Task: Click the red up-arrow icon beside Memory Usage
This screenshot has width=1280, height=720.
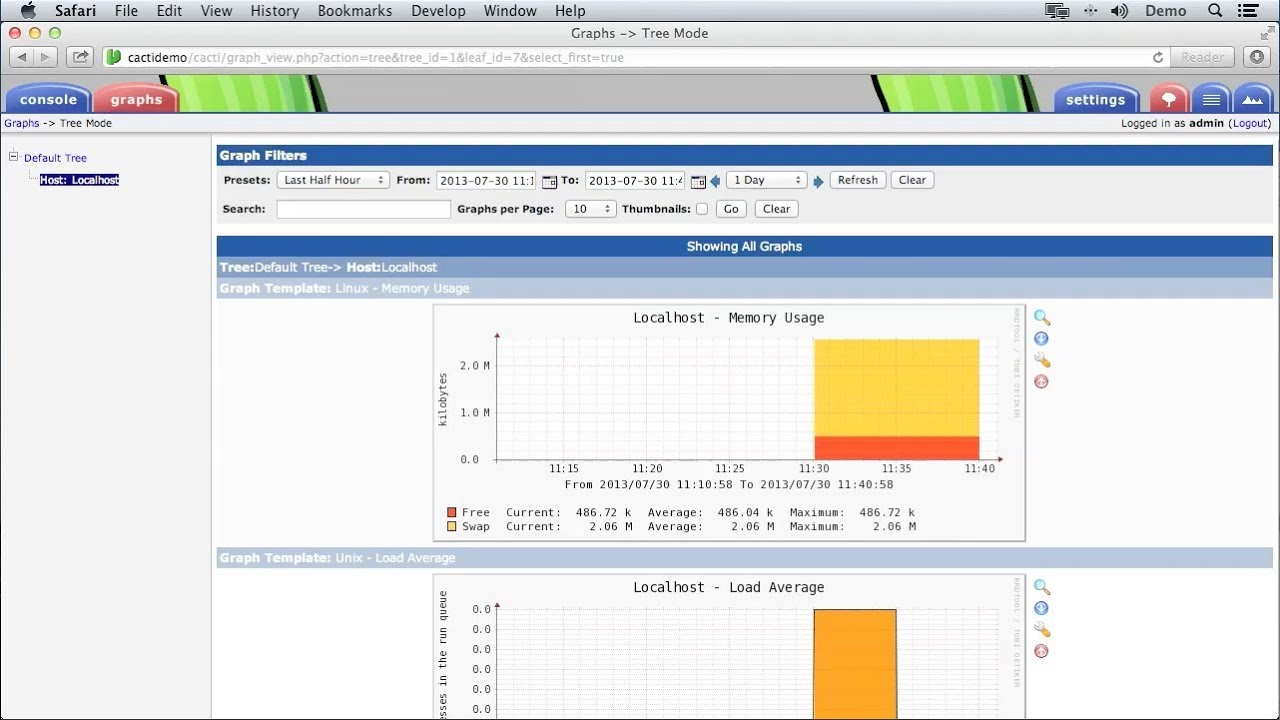Action: [1041, 382]
